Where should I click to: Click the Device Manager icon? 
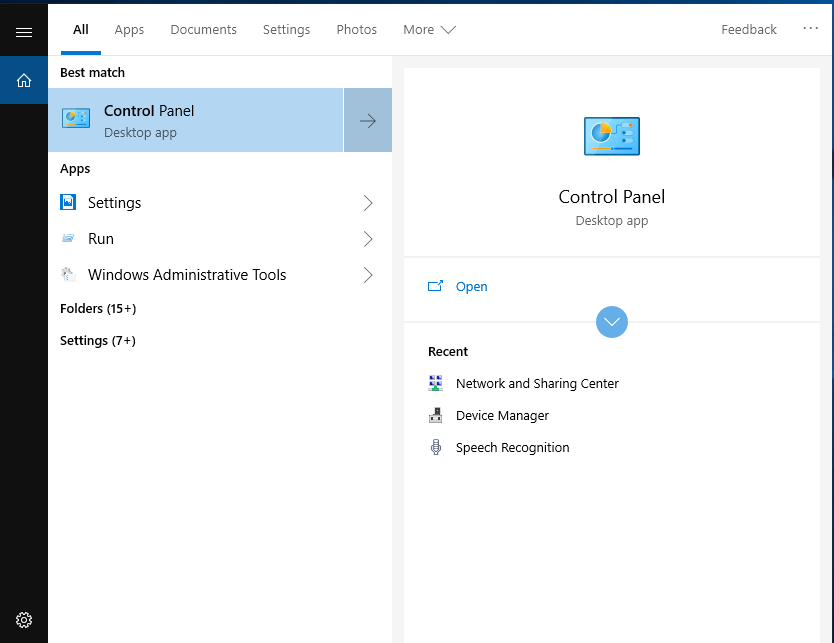coord(436,415)
